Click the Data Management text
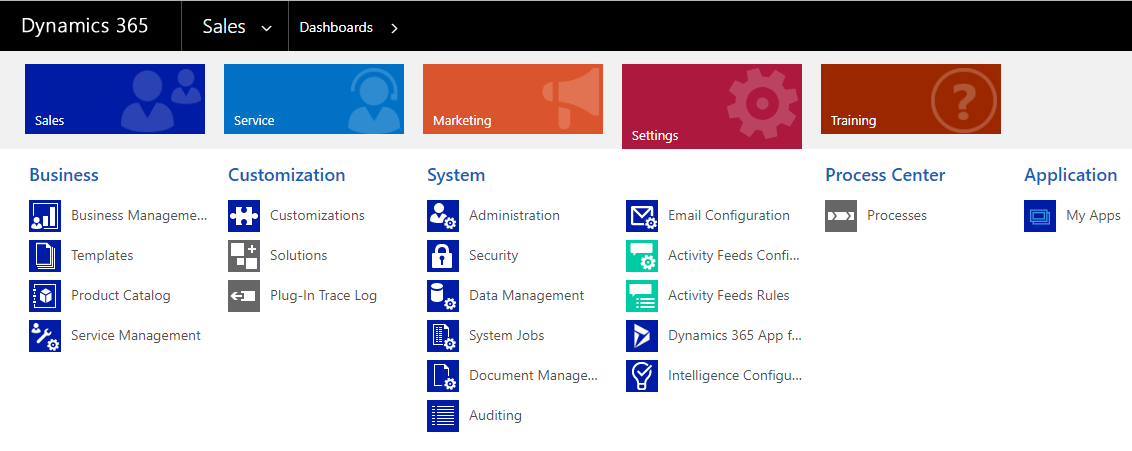 tap(527, 296)
